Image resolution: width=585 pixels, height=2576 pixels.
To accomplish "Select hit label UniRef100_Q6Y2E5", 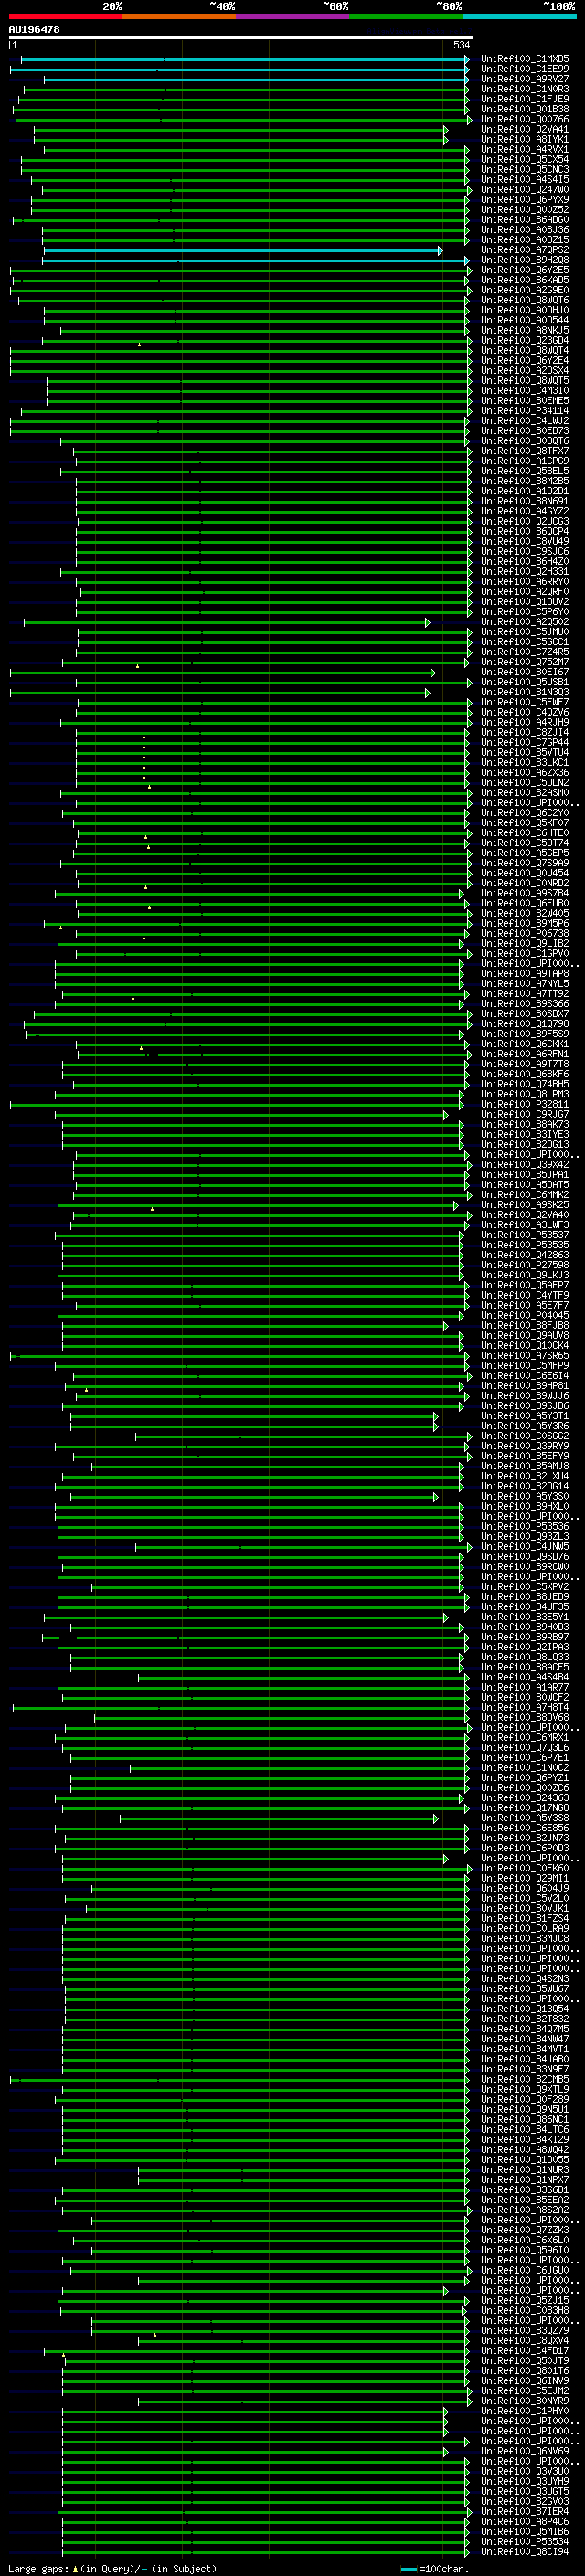I will [x=525, y=270].
